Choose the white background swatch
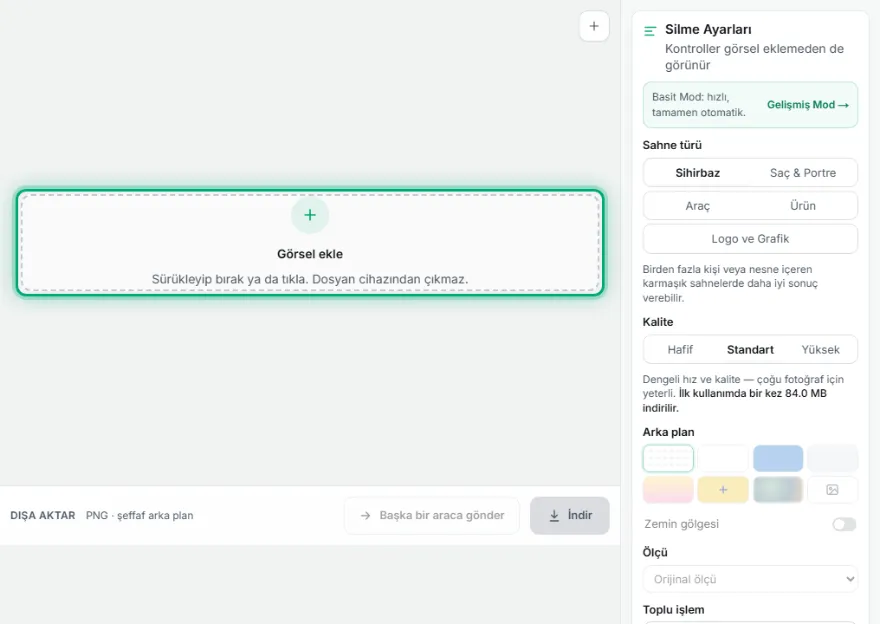This screenshot has width=880, height=624. (x=723, y=458)
